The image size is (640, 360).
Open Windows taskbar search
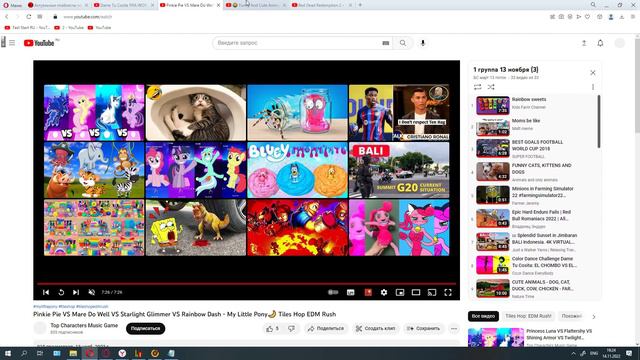click(x=24, y=353)
